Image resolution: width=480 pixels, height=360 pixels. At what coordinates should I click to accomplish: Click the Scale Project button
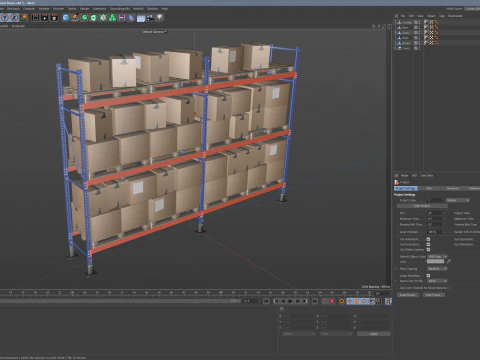click(422, 206)
